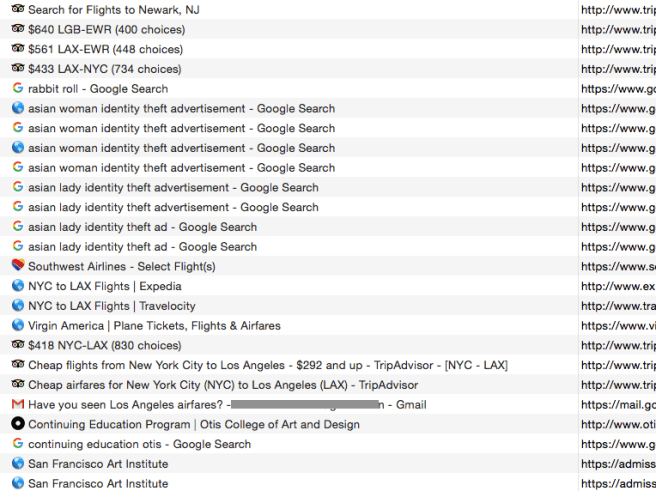Open Southwest Airlines Select Flight(s) history item
The height and width of the screenshot is (491, 656).
tap(121, 266)
